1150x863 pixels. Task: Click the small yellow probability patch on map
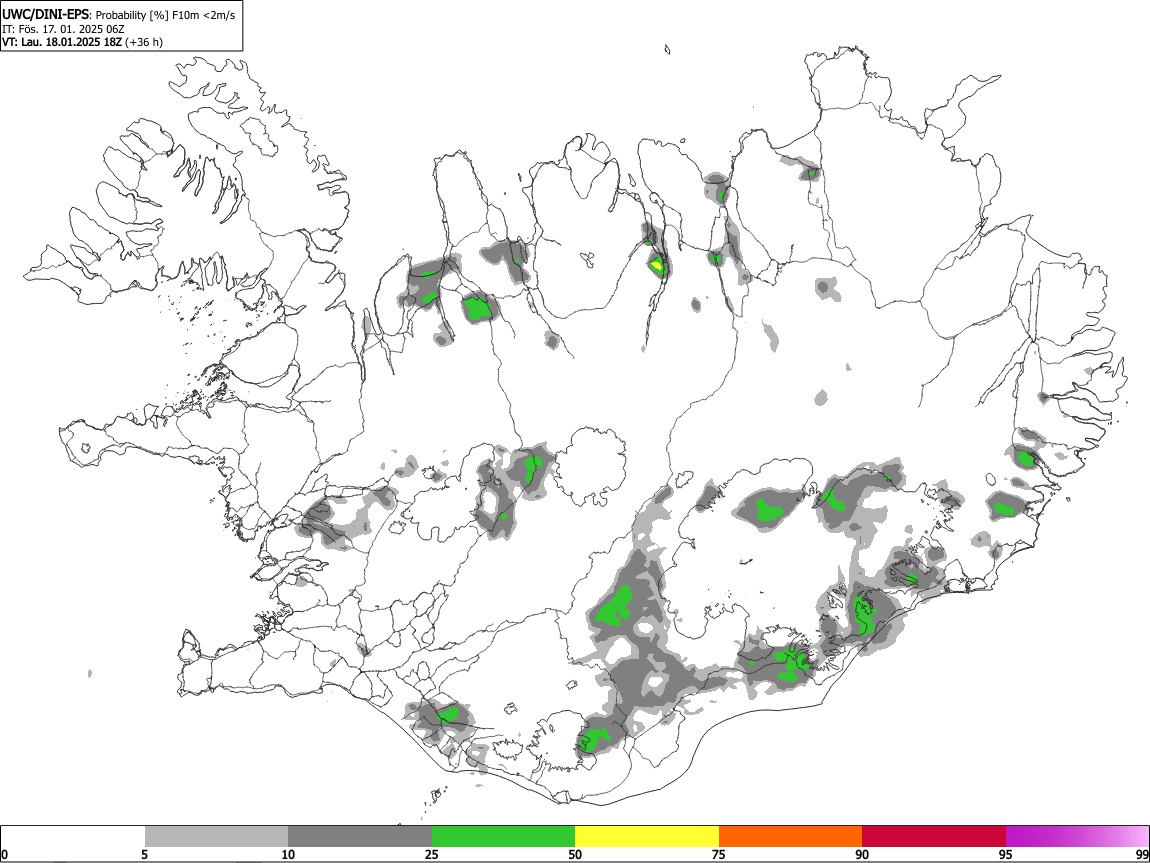click(657, 264)
